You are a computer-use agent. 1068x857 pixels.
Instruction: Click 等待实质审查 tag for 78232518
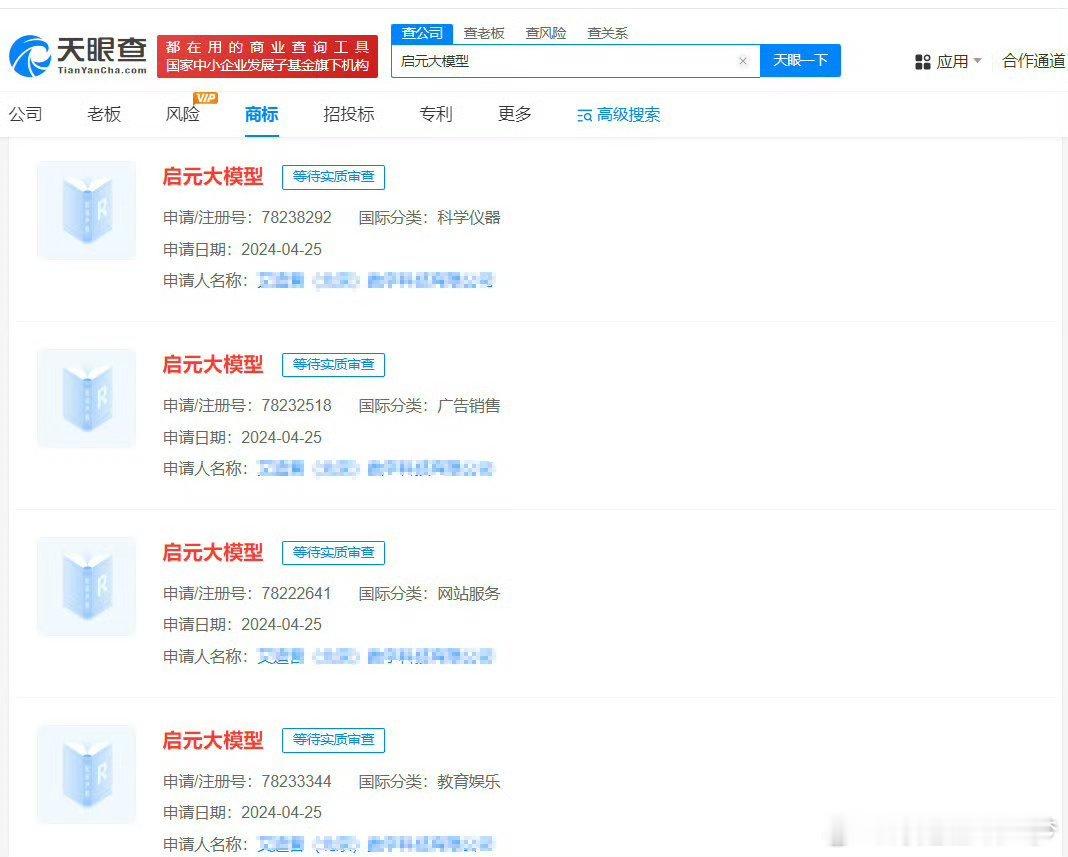point(334,365)
